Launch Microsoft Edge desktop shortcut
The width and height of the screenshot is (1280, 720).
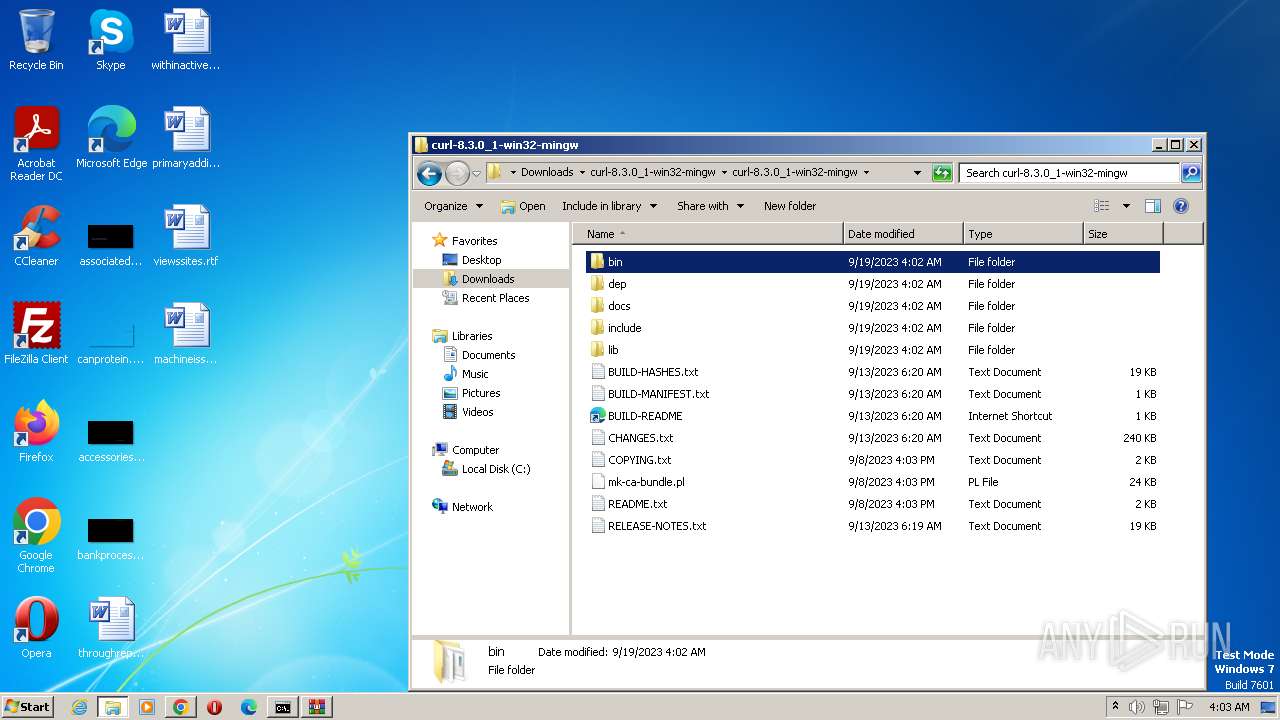pyautogui.click(x=111, y=138)
